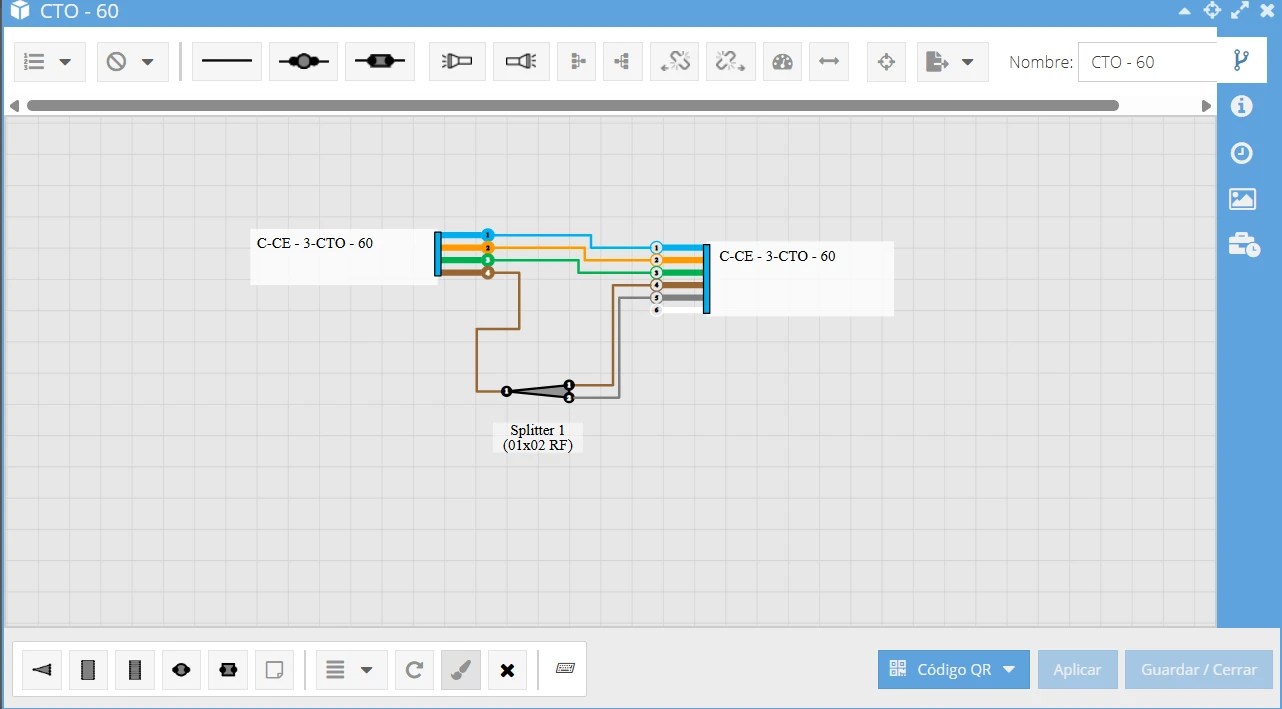The image size is (1282, 709).
Task: Click the Aplicar button
Action: click(1077, 670)
